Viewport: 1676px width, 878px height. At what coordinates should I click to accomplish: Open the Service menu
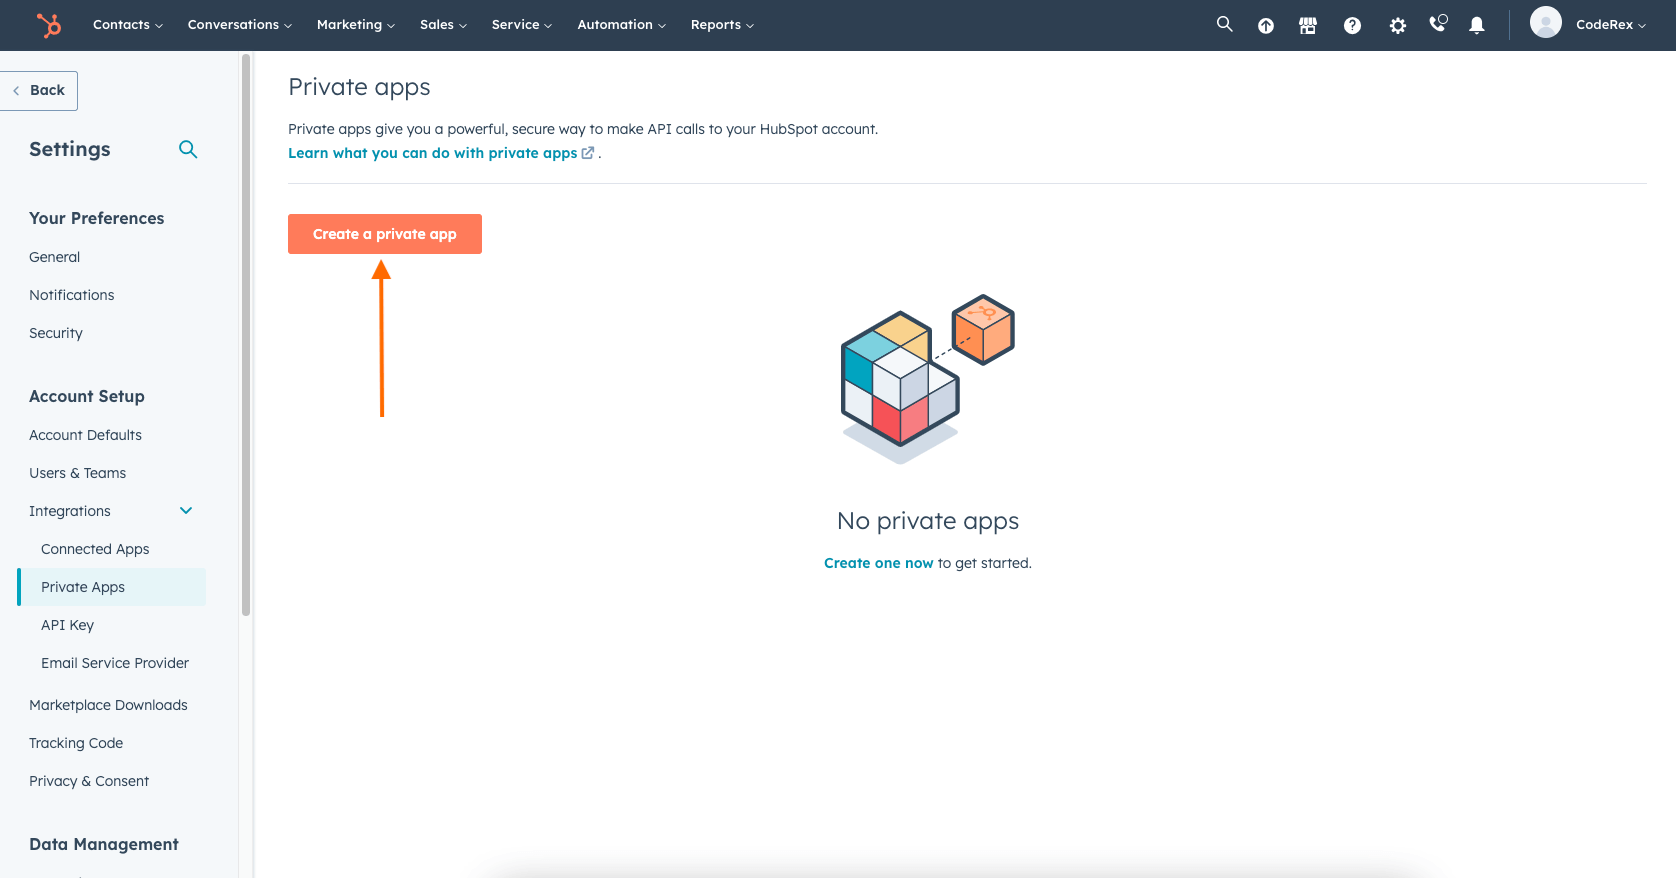click(x=522, y=25)
